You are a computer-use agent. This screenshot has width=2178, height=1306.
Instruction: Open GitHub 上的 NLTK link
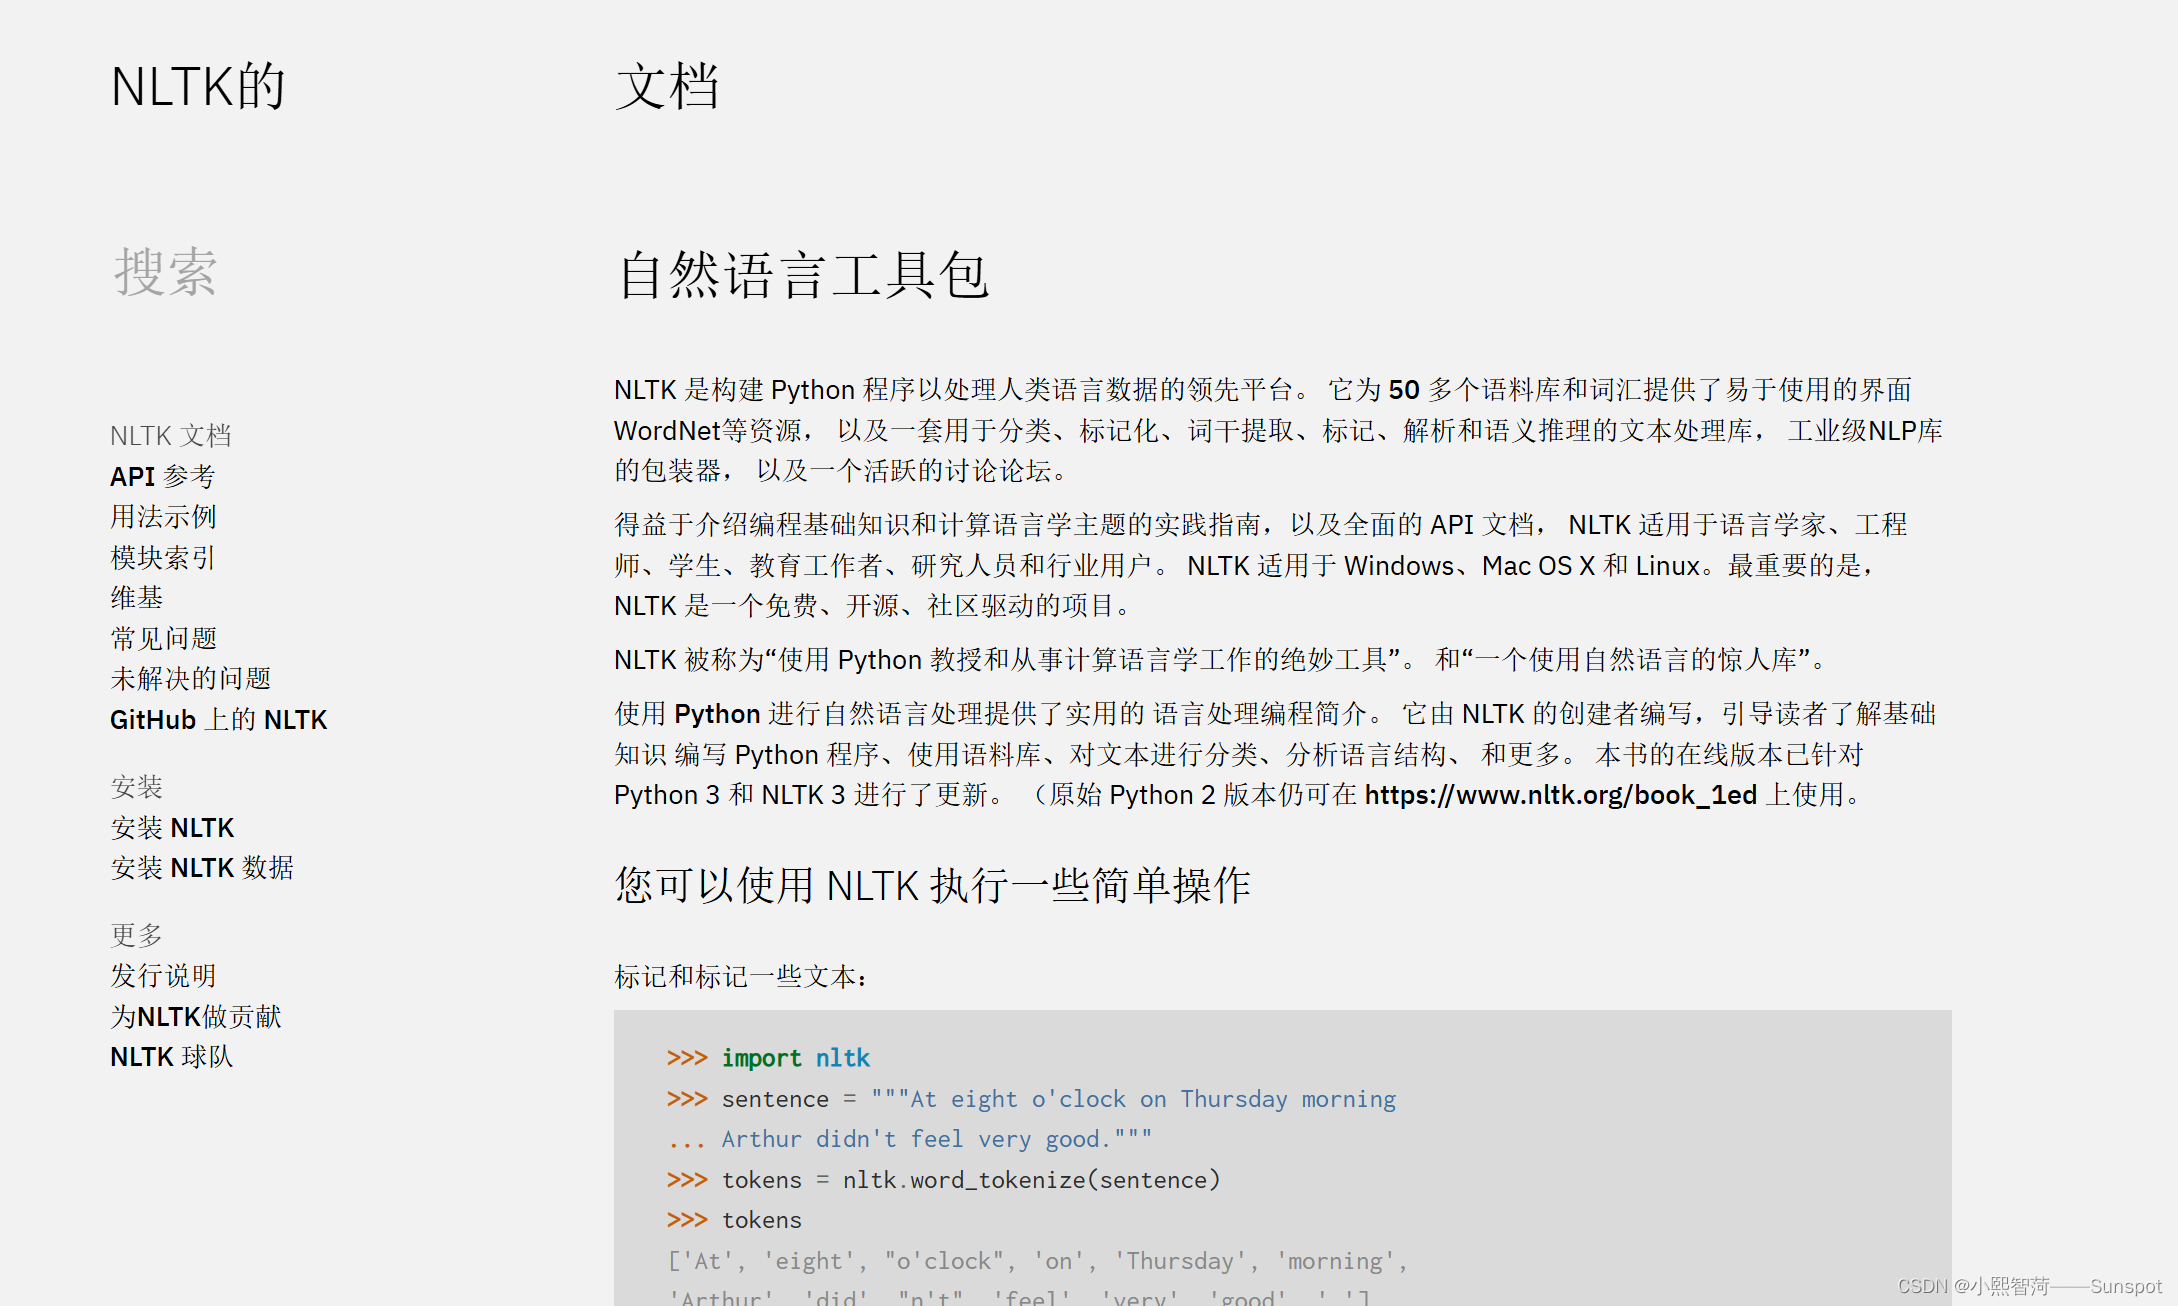tap(218, 720)
